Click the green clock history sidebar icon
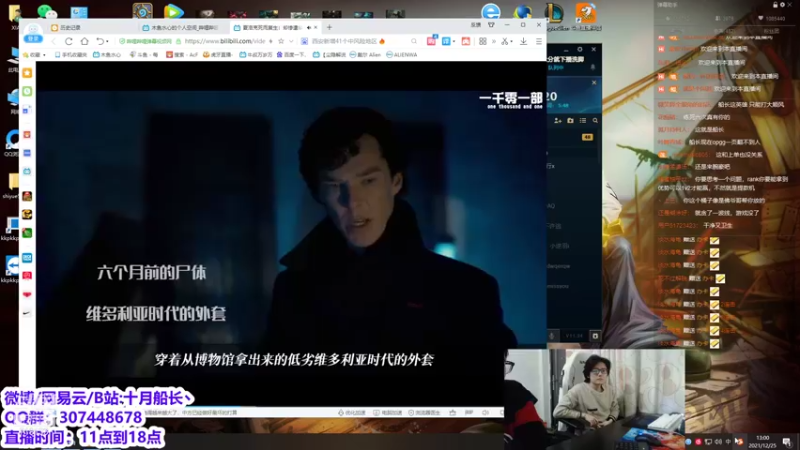800x450 pixels. (x=27, y=91)
